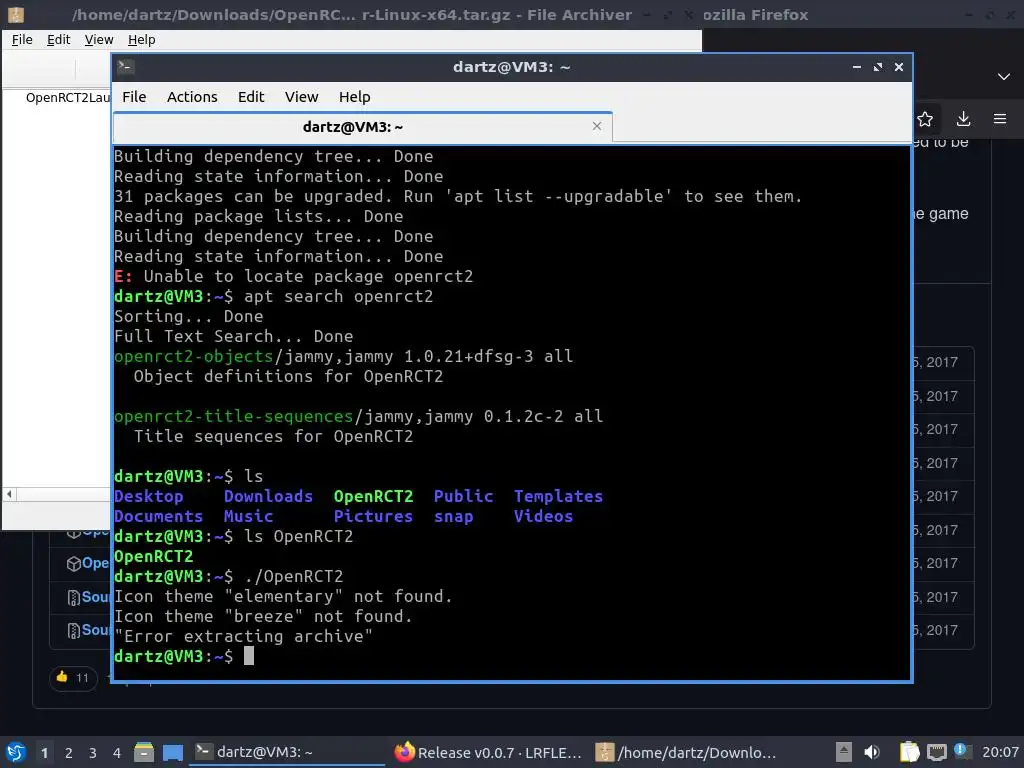
Task: Select OpenRCT2Lau… entry in File Archiver
Action: [x=68, y=98]
